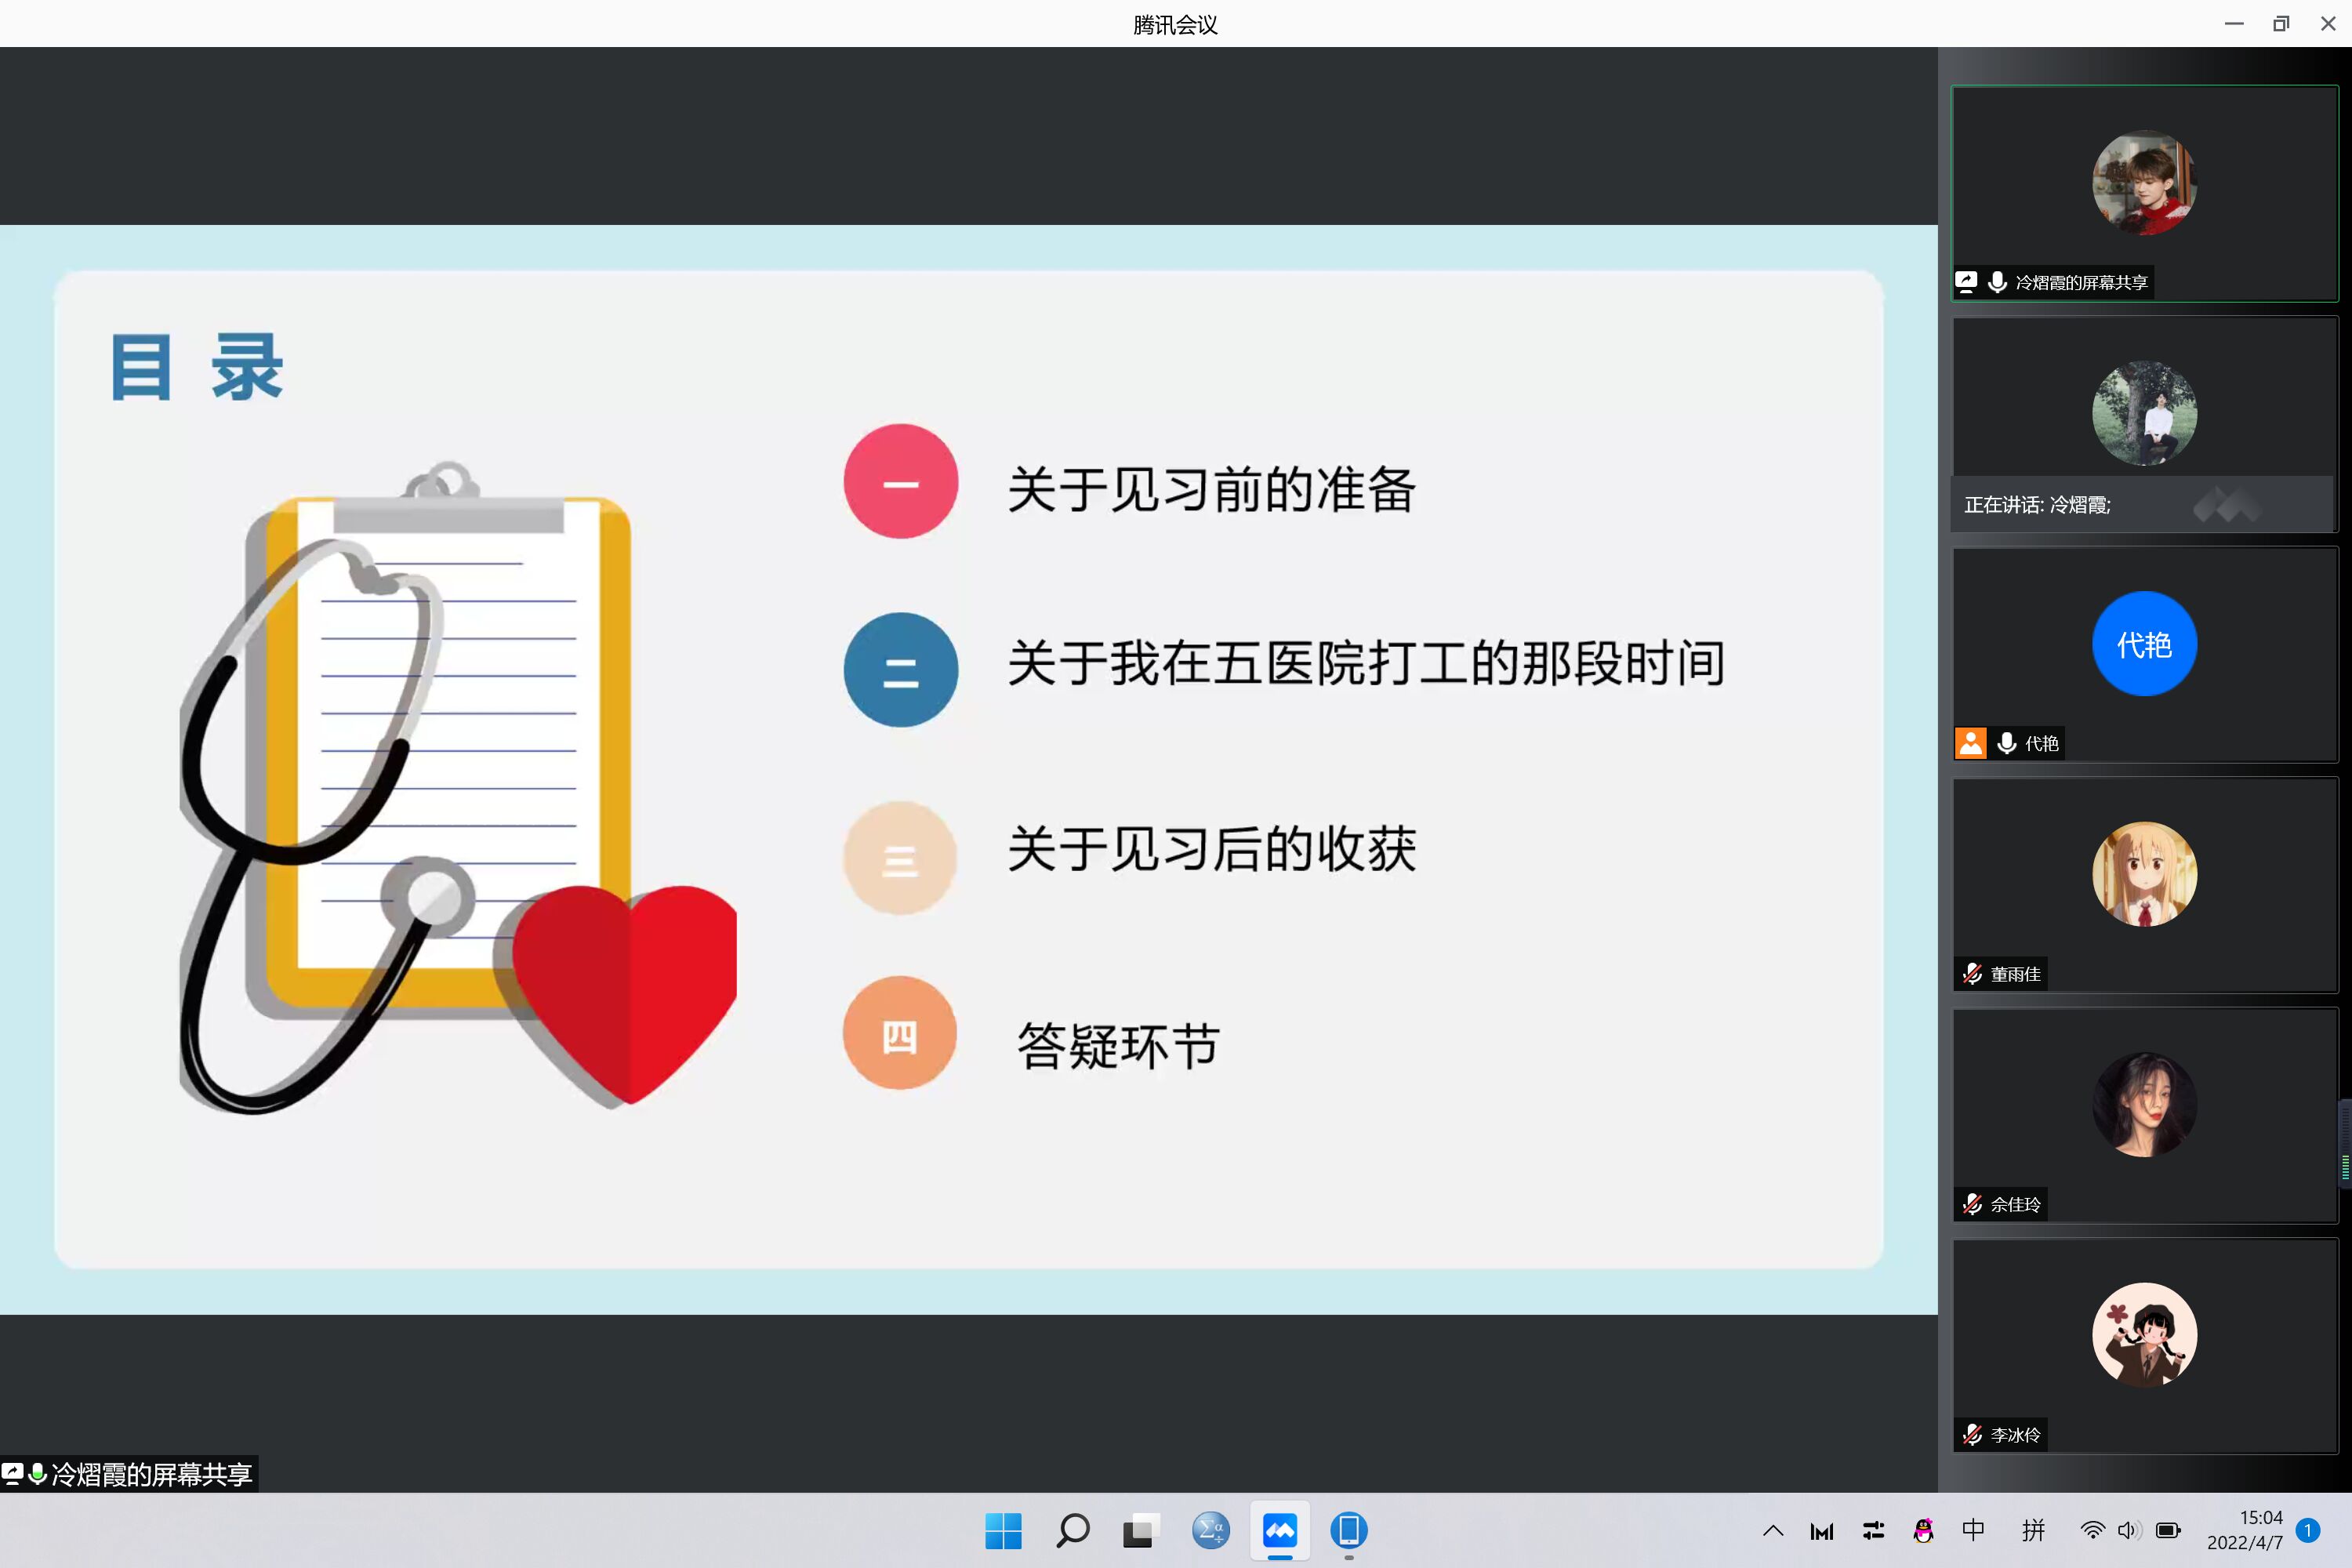Open the clock showing 15:04 2022/4/7
This screenshot has width=2352, height=1568.
pos(2246,1530)
